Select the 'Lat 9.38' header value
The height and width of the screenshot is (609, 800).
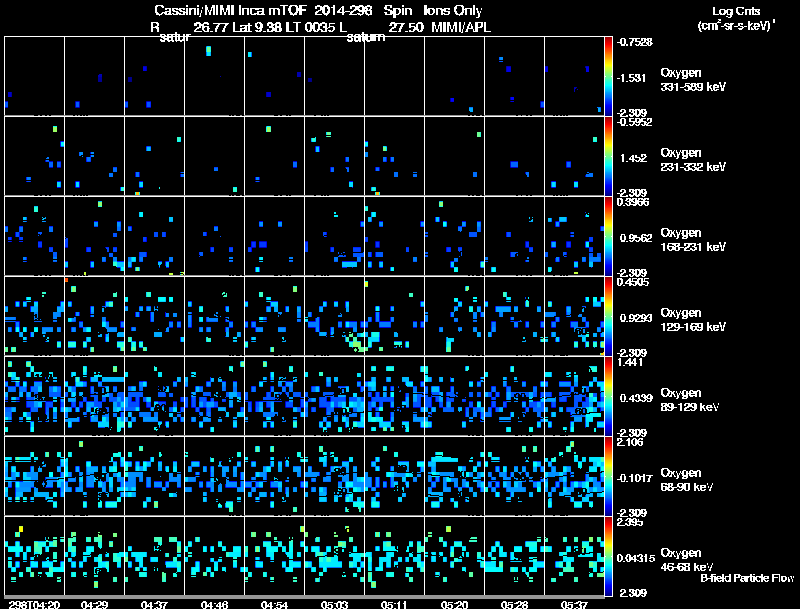point(257,27)
